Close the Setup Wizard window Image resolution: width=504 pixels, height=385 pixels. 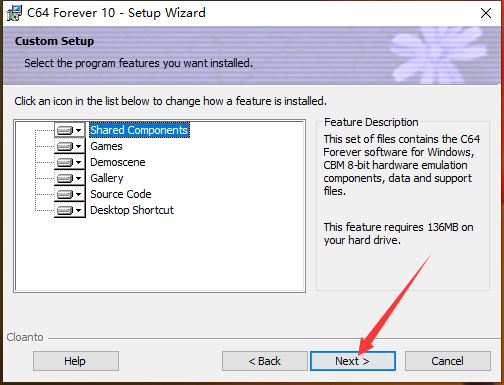point(486,13)
